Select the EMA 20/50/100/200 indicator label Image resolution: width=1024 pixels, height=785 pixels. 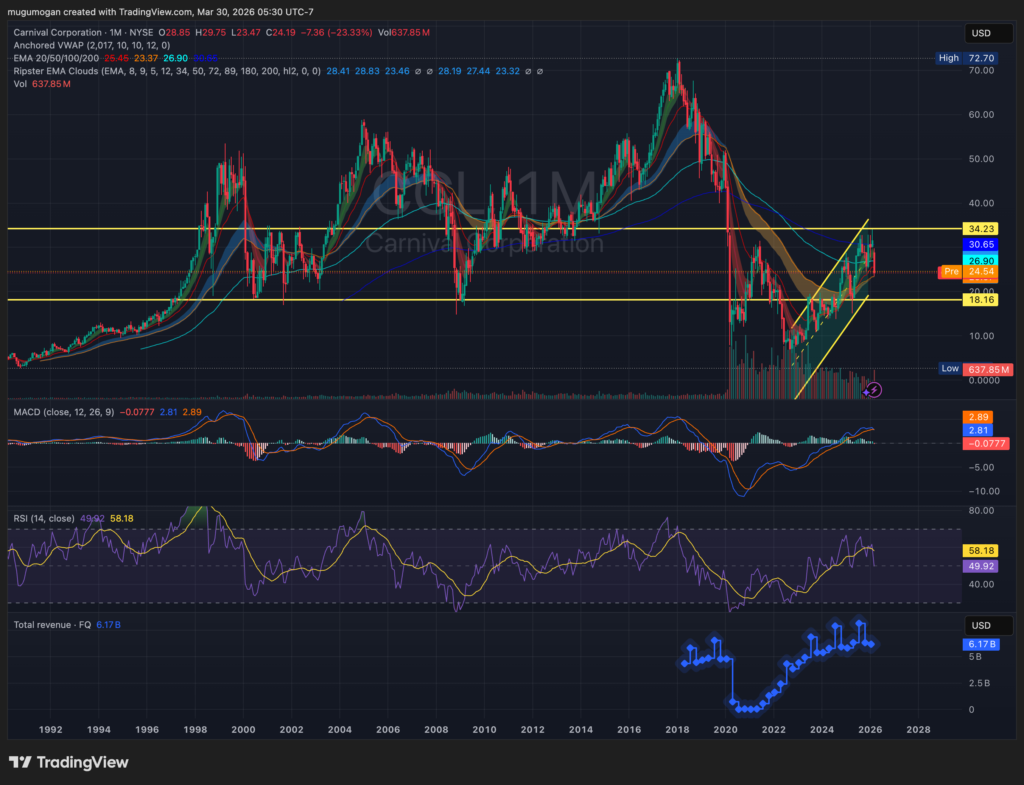coord(56,59)
